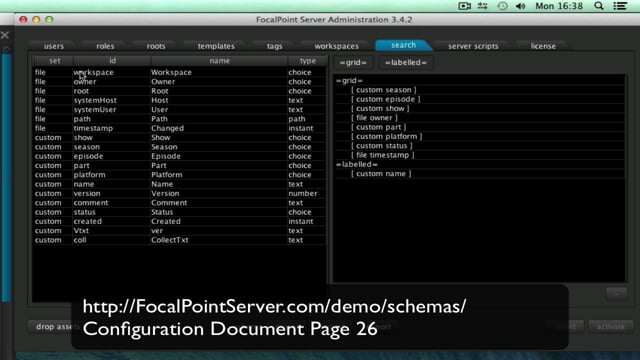Select the workspace id row
The width and height of the screenshot is (640, 360).
pos(180,72)
